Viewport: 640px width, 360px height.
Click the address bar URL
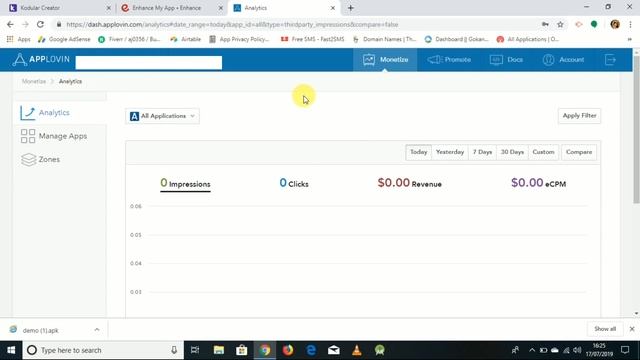click(232, 24)
